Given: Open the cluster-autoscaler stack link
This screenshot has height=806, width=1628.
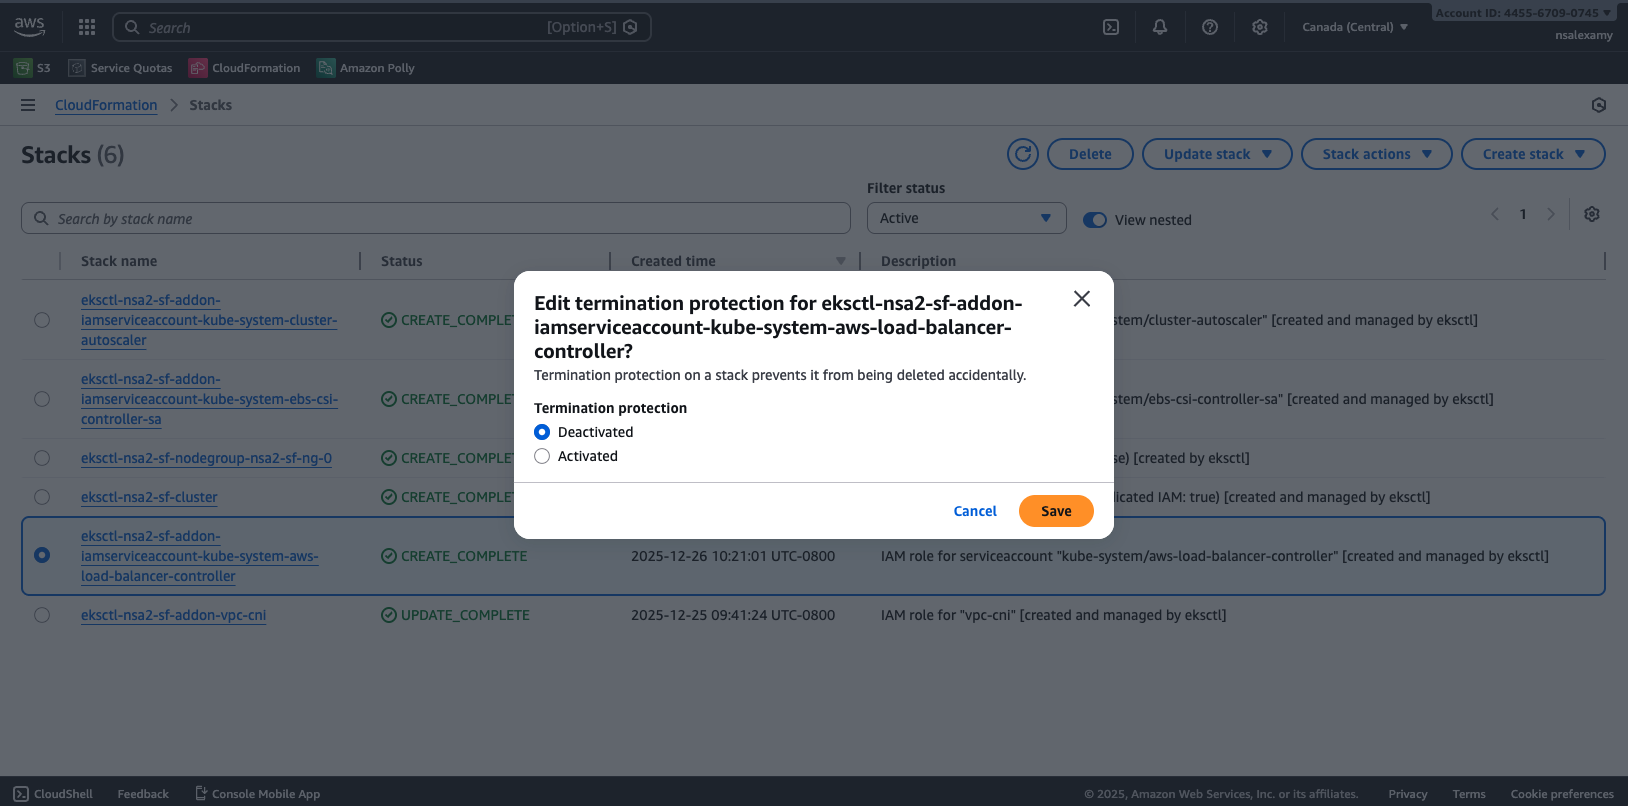Looking at the screenshot, I should [209, 320].
